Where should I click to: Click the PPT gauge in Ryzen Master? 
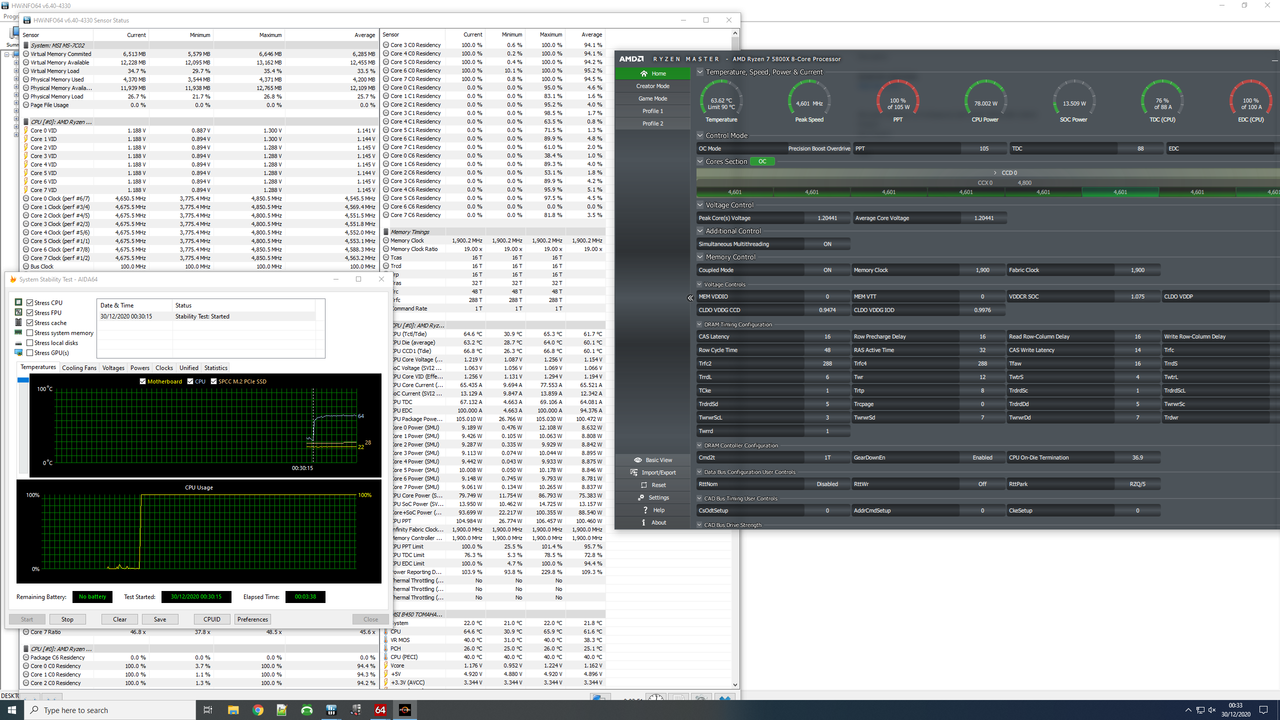tap(897, 103)
